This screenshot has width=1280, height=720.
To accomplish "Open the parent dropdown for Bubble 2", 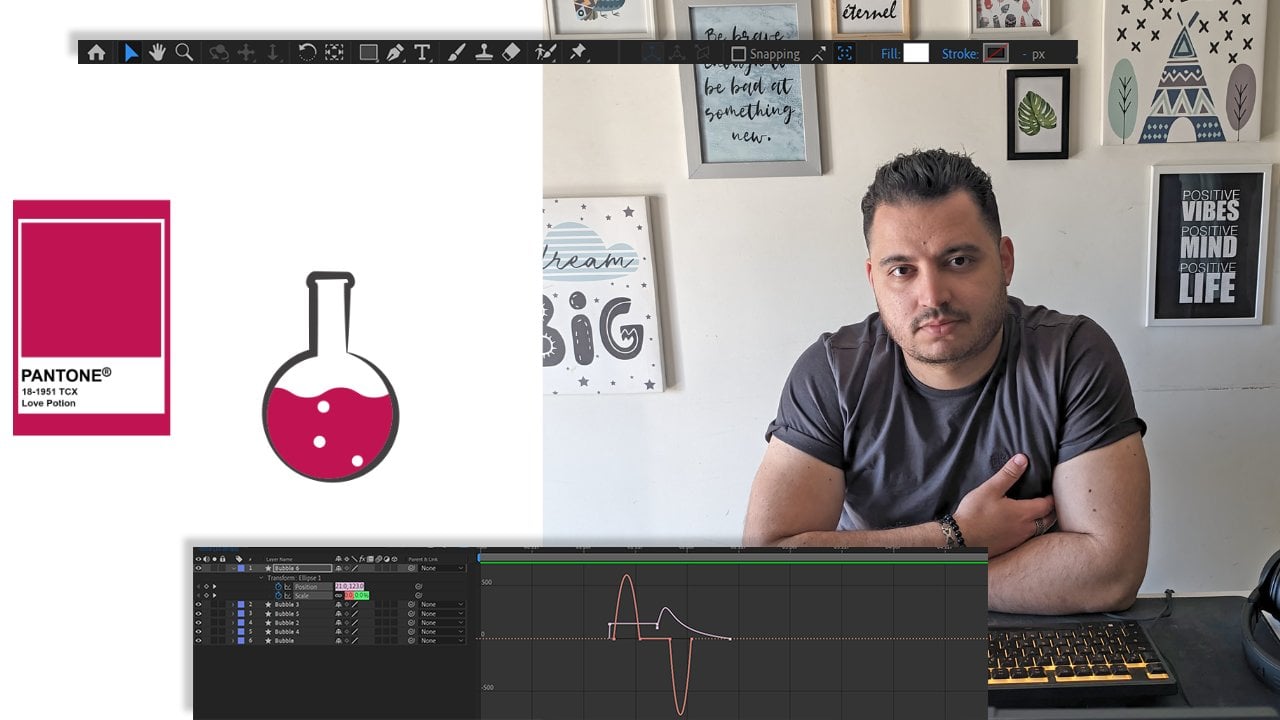I will point(441,623).
